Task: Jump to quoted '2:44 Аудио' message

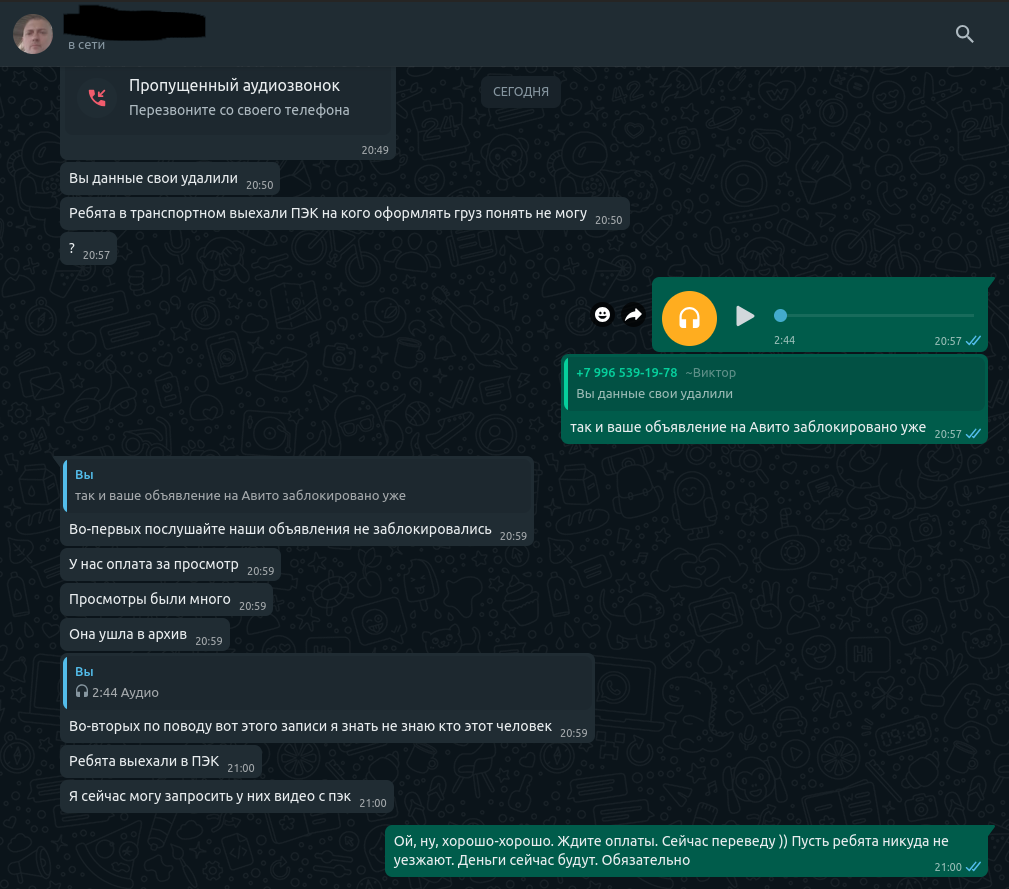Action: [x=328, y=682]
